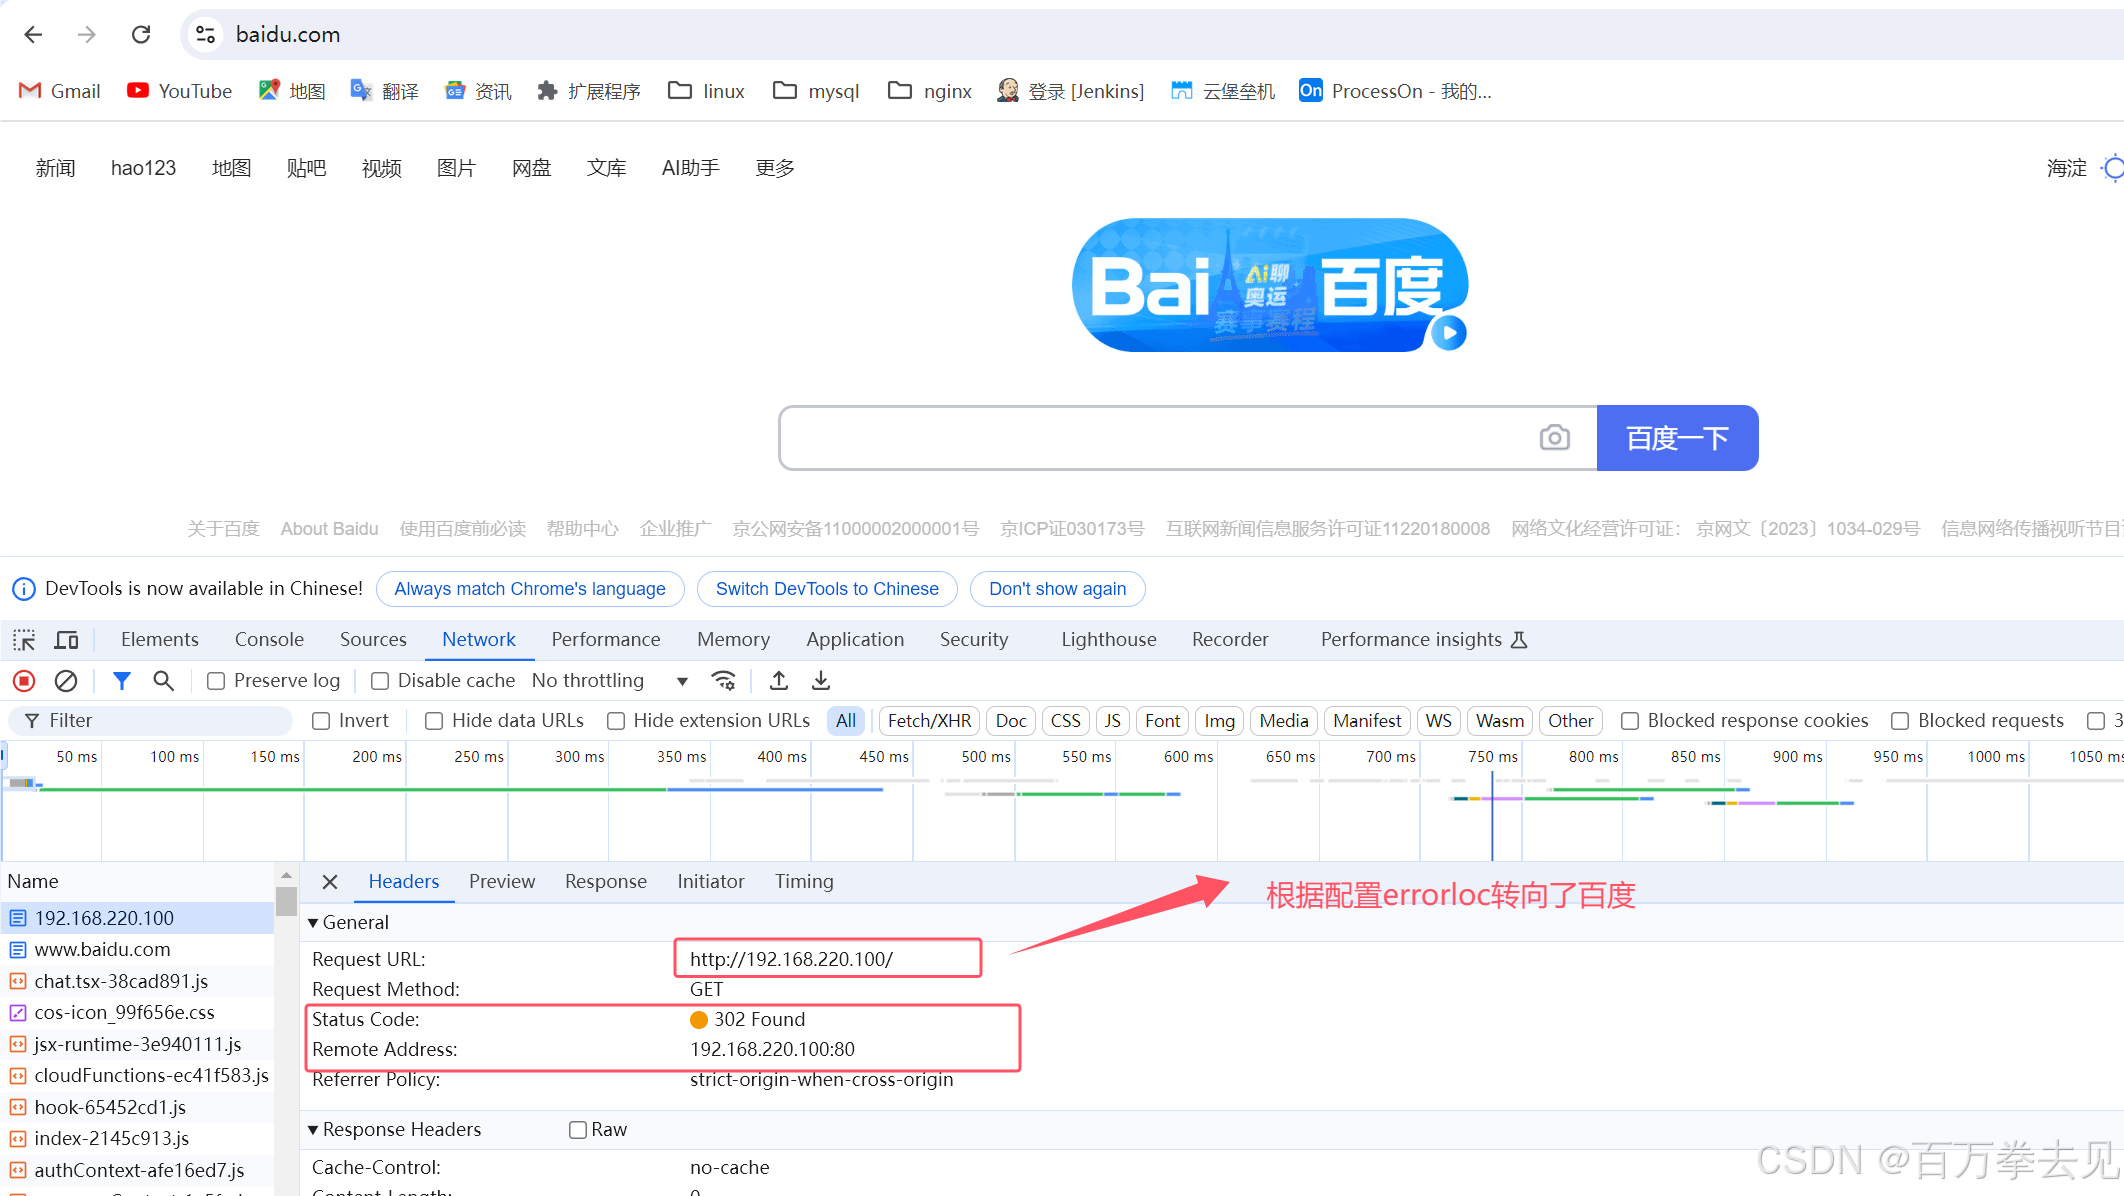The height and width of the screenshot is (1196, 2124).
Task: Select the Fetch/XHR filter type
Action: 929,721
